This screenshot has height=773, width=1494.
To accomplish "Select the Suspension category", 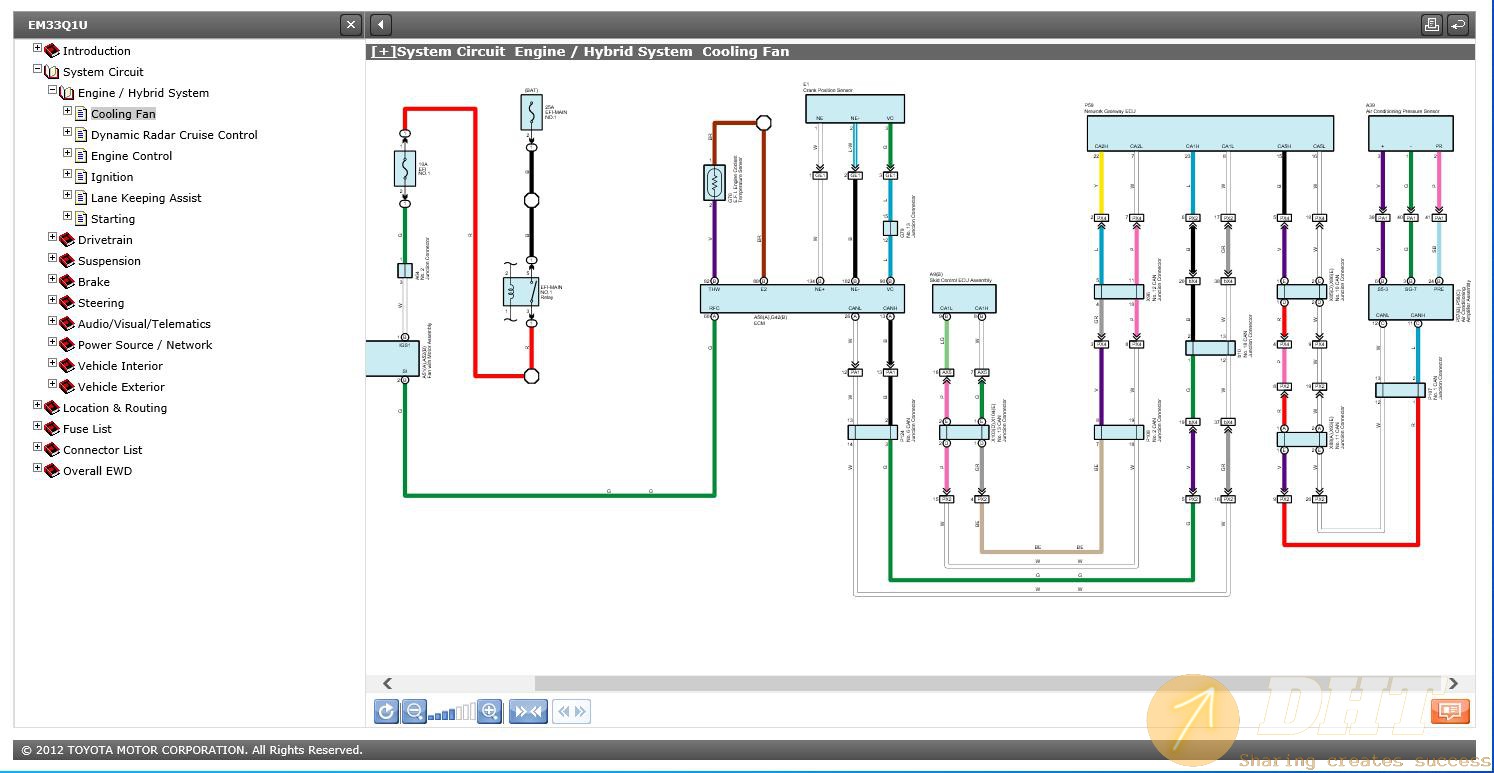I will tap(109, 261).
